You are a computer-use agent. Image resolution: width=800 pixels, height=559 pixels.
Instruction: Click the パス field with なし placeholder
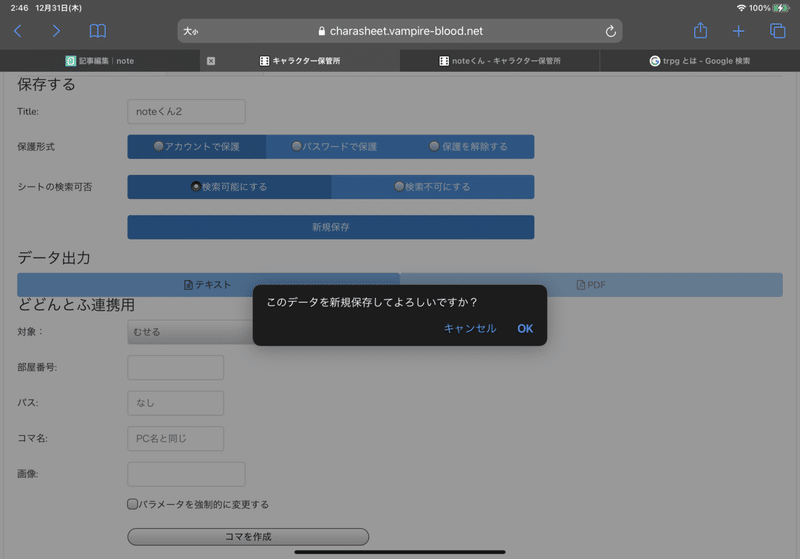pyautogui.click(x=176, y=403)
